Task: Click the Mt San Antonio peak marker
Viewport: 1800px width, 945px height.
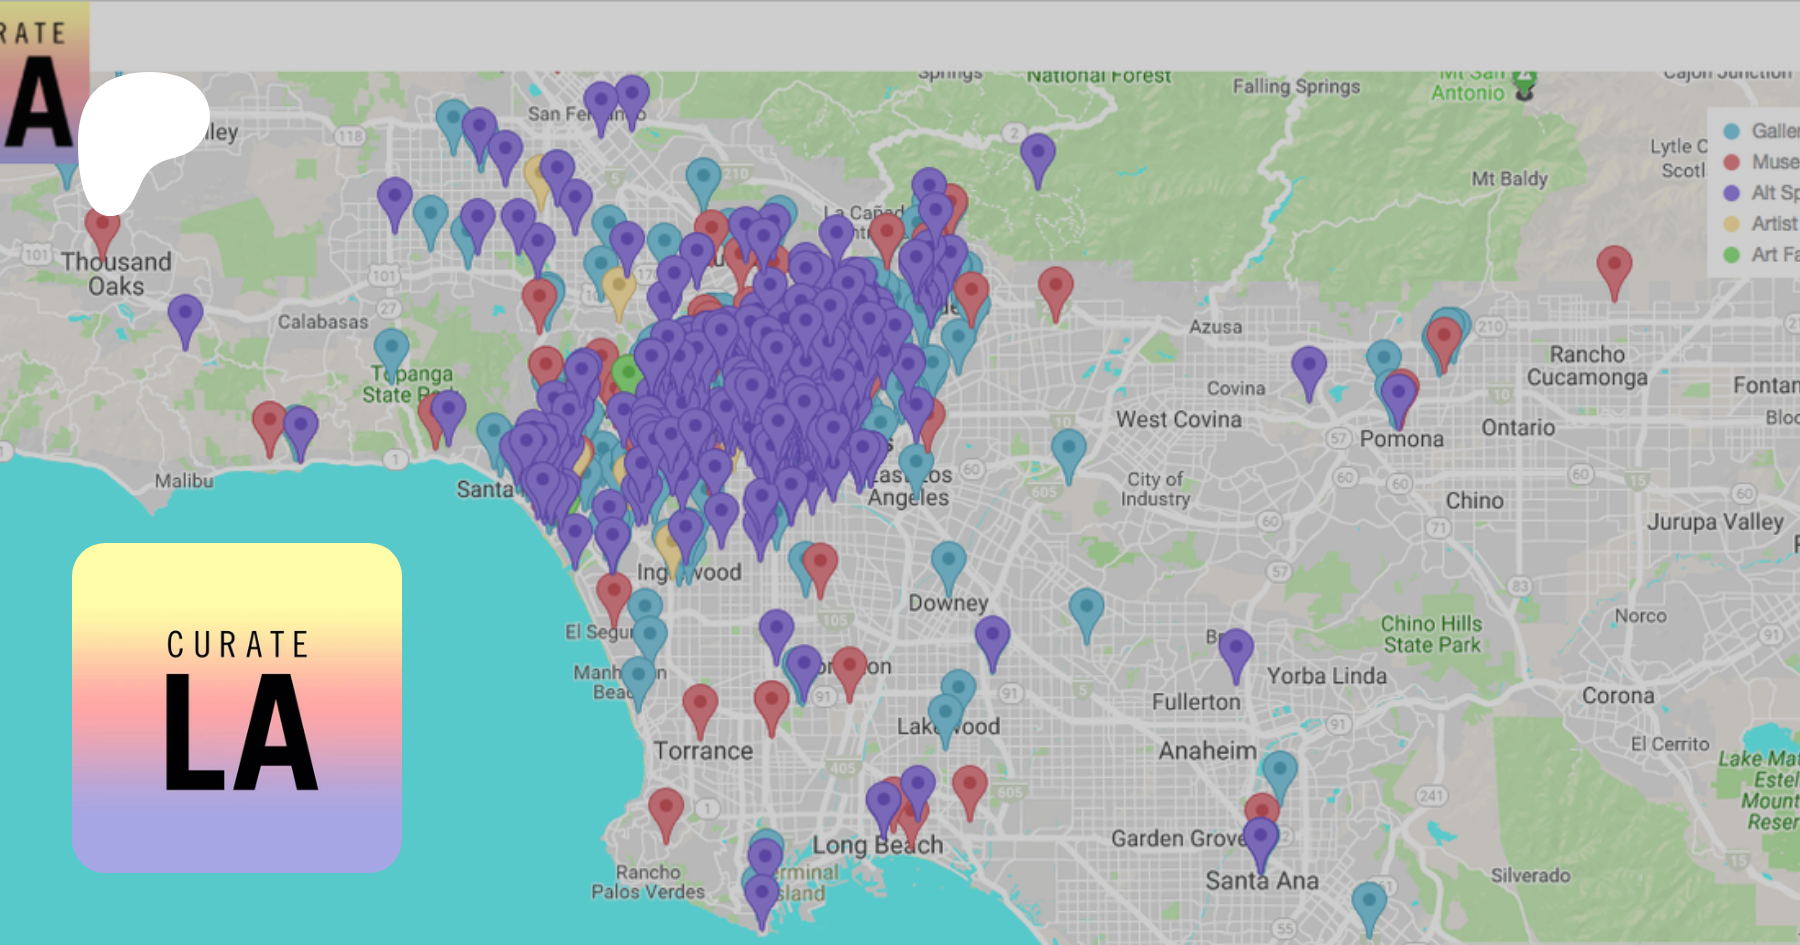Action: [x=1524, y=86]
